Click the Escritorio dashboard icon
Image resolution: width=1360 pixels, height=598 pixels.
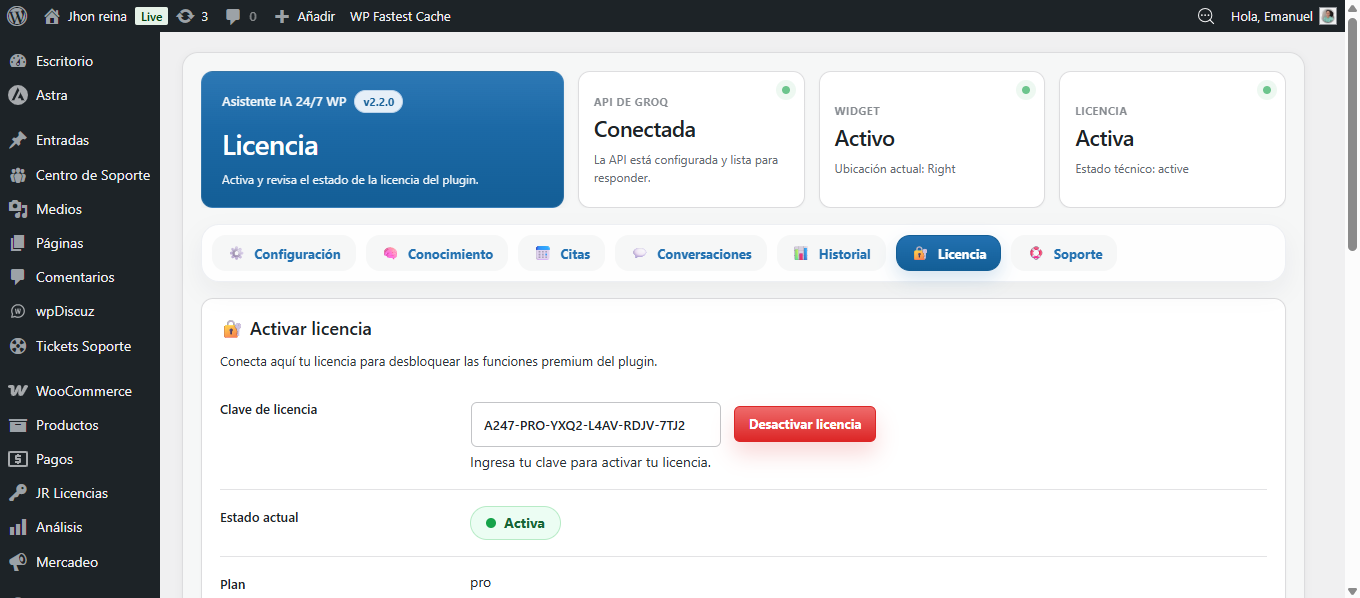pos(18,61)
